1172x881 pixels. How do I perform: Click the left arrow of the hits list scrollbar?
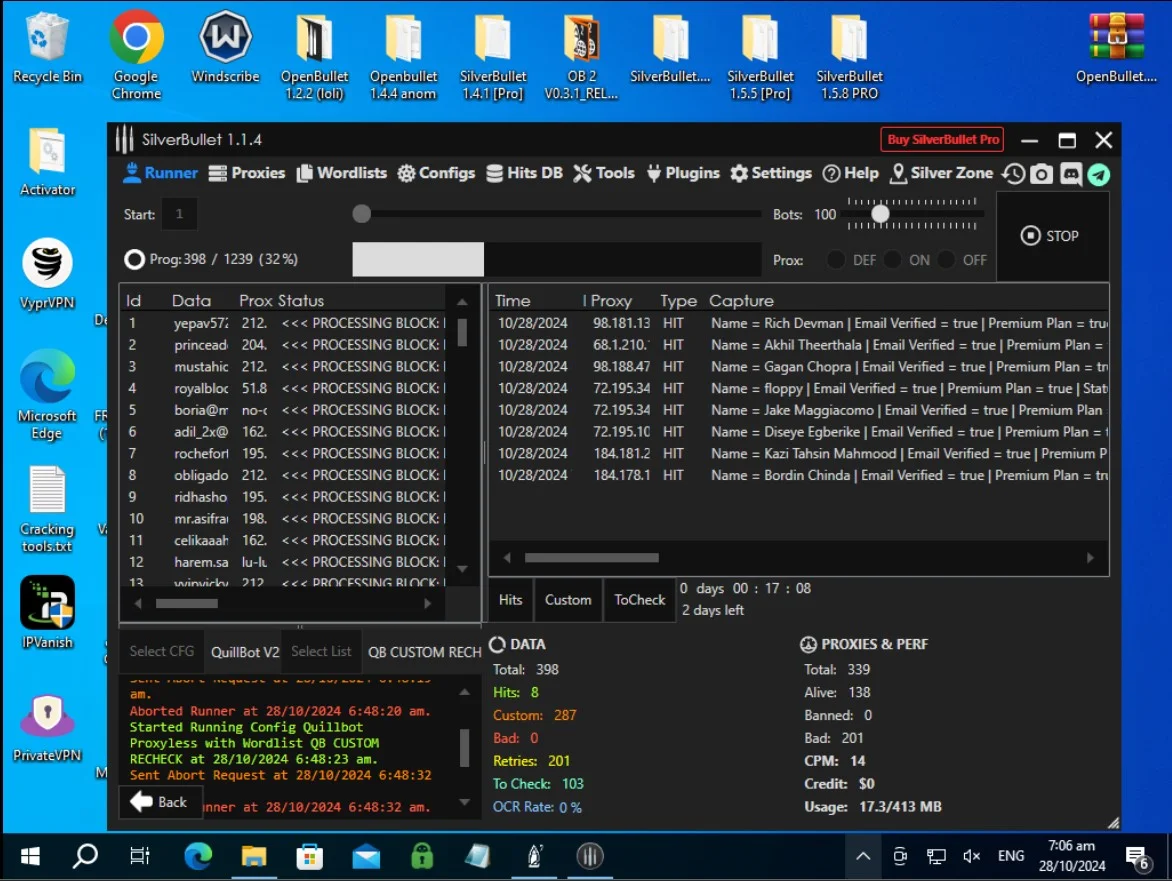click(507, 557)
